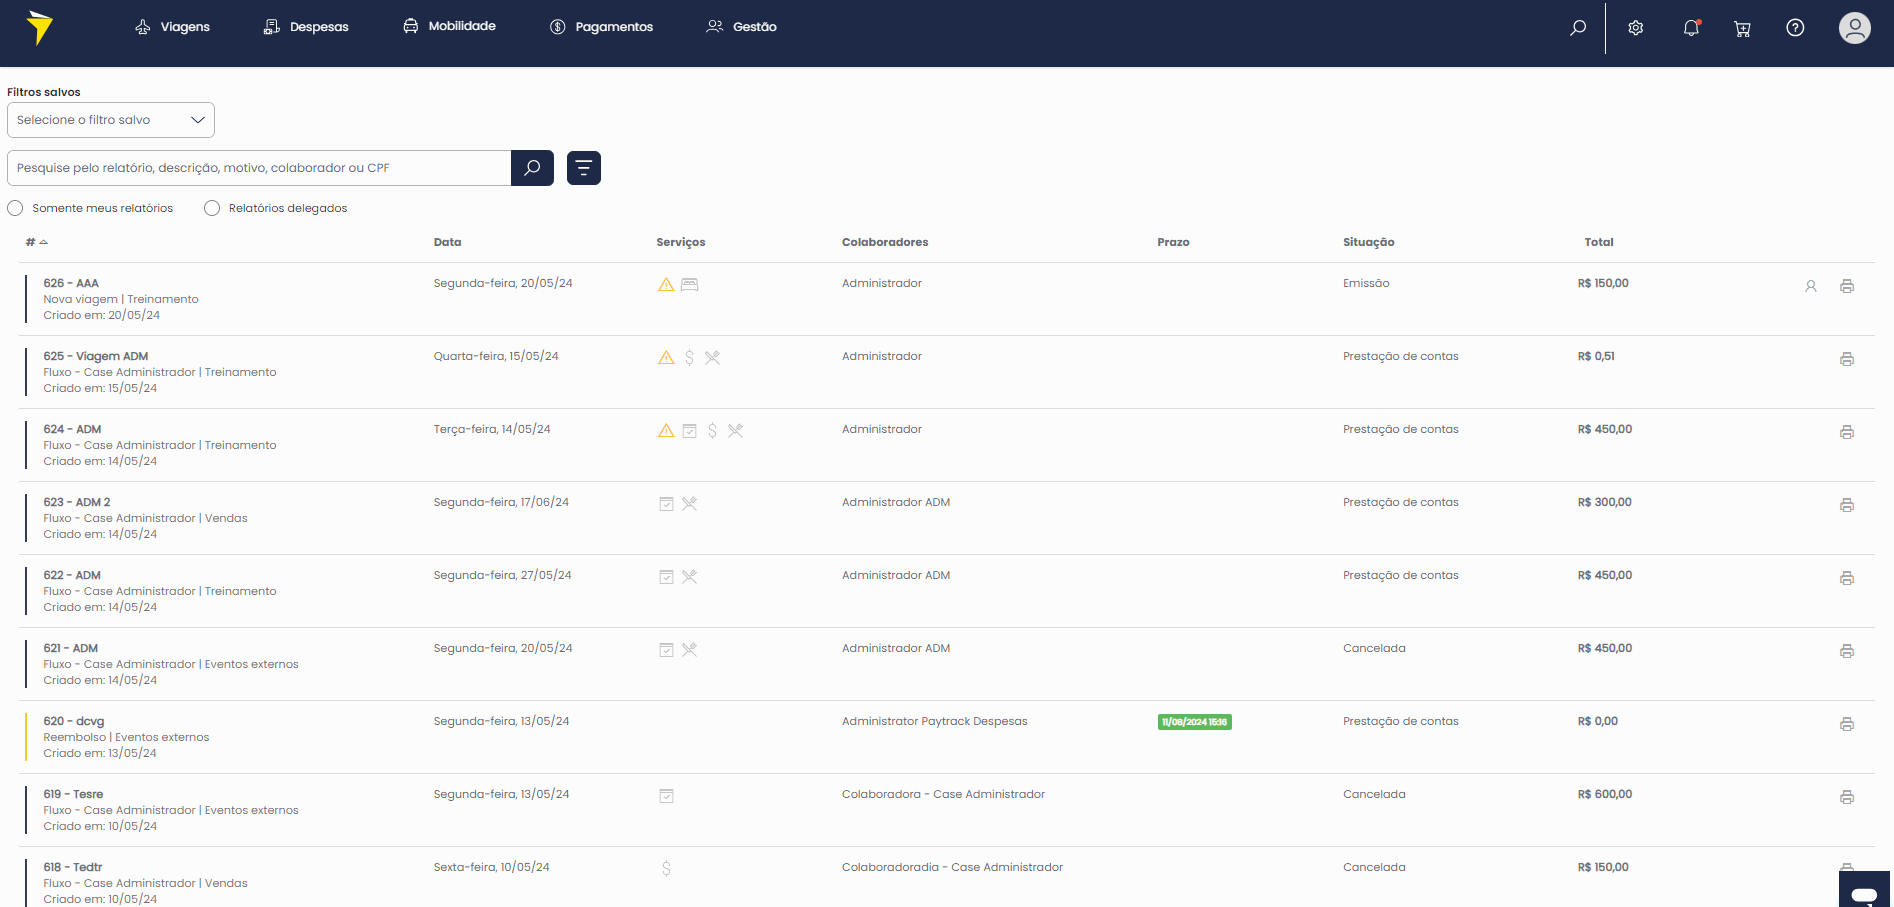Open the chat widget button

pyautogui.click(x=1864, y=889)
